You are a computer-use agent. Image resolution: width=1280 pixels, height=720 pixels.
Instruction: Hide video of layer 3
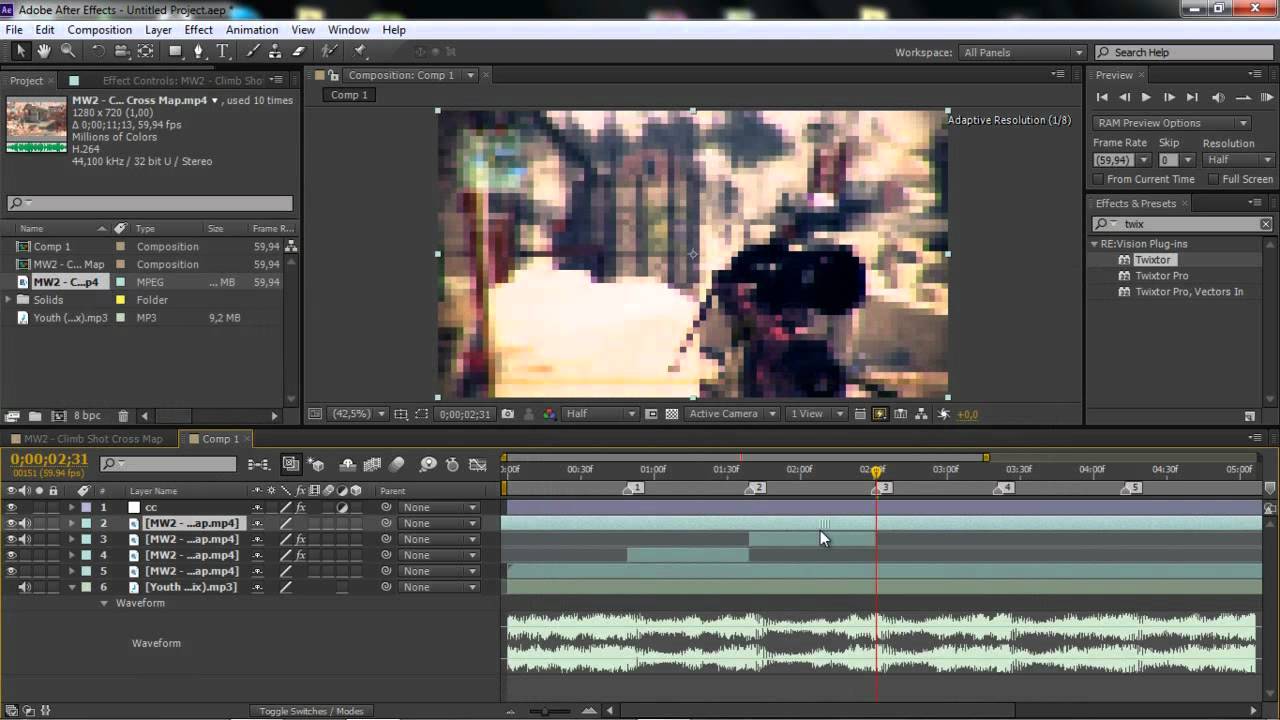click(x=12, y=539)
